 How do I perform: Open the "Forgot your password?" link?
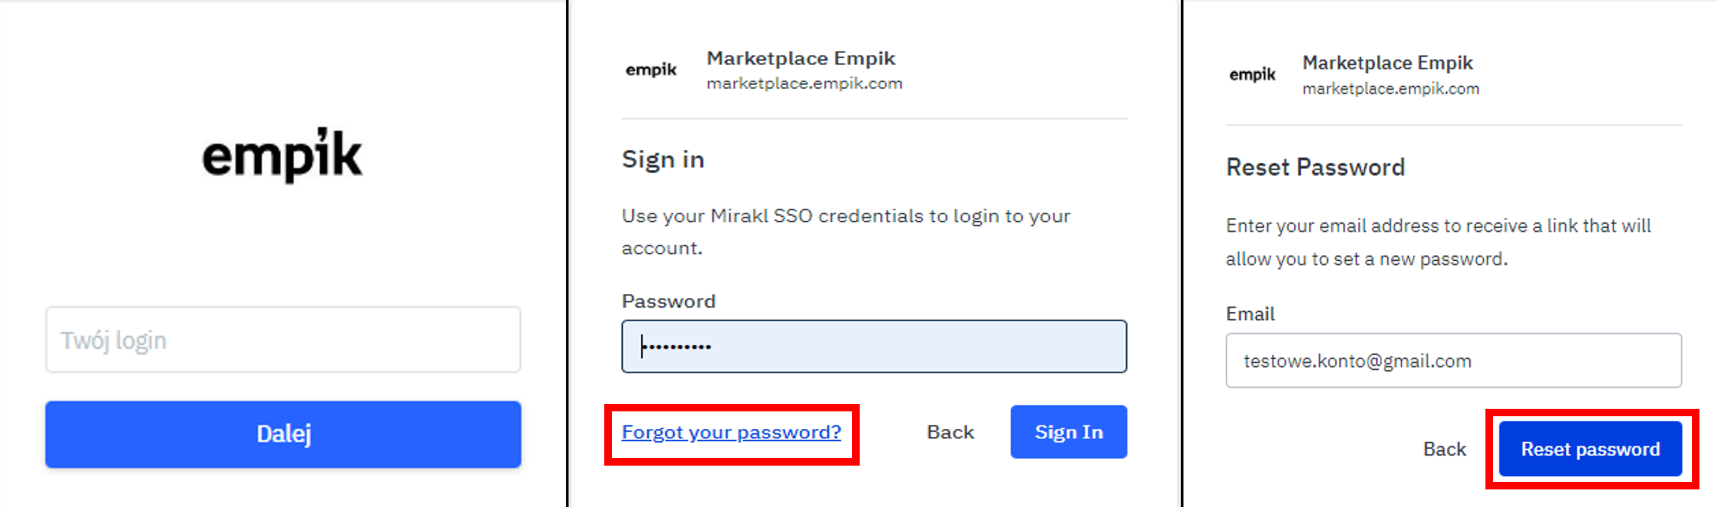[731, 432]
